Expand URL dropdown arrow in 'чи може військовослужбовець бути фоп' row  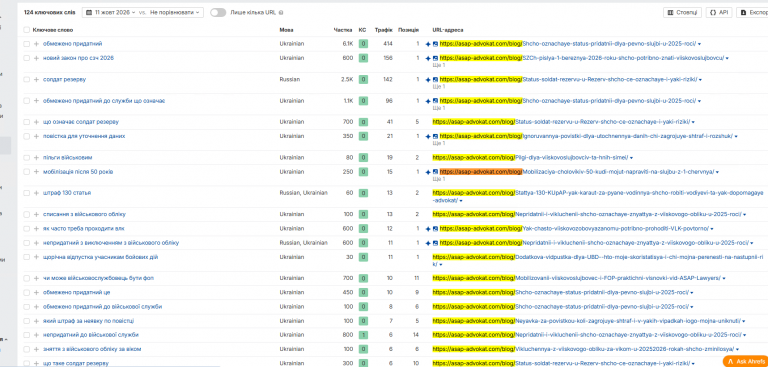click(723, 279)
